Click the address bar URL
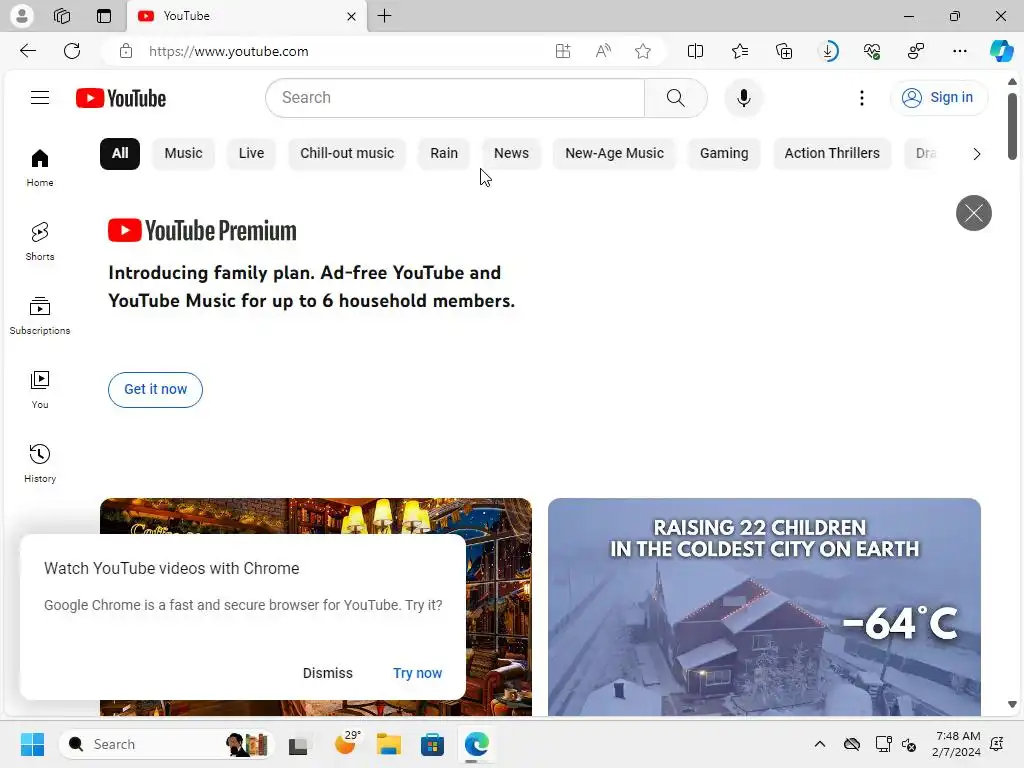 point(229,51)
